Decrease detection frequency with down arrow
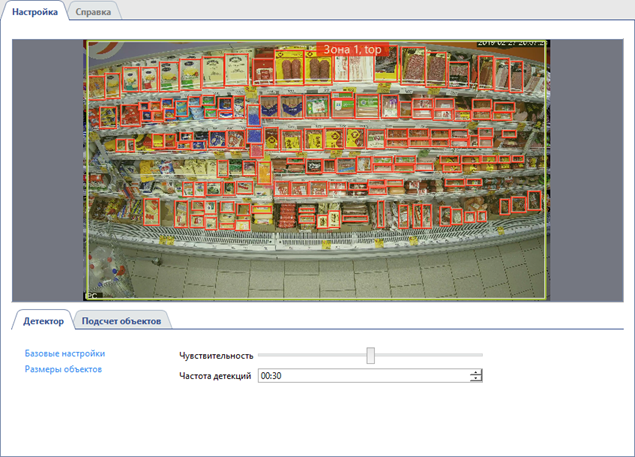The height and width of the screenshot is (457, 635). click(x=476, y=380)
